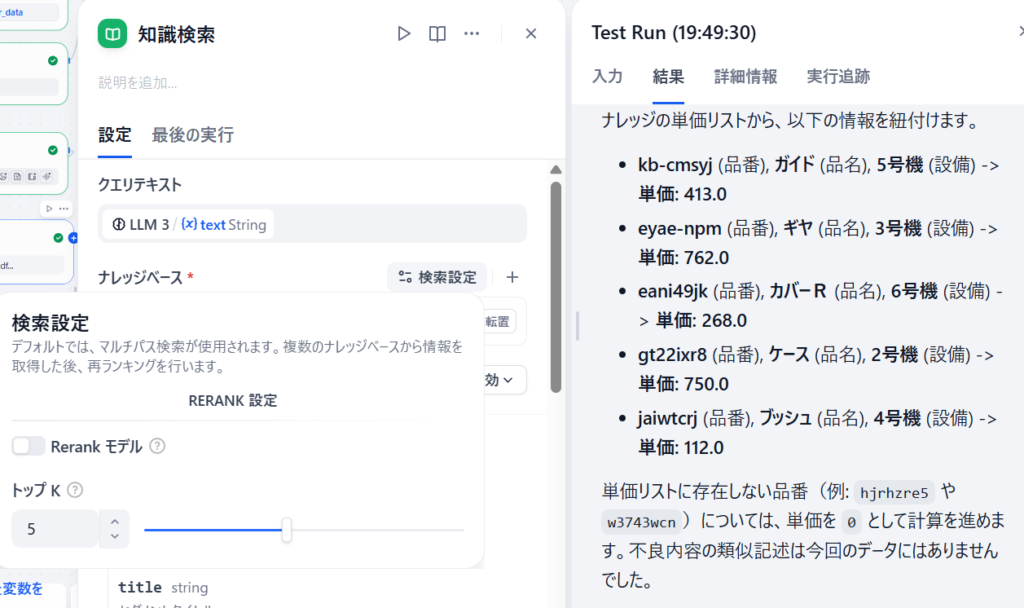1024x608 pixels.
Task: Click the トップ K help icon
Action: (x=75, y=490)
